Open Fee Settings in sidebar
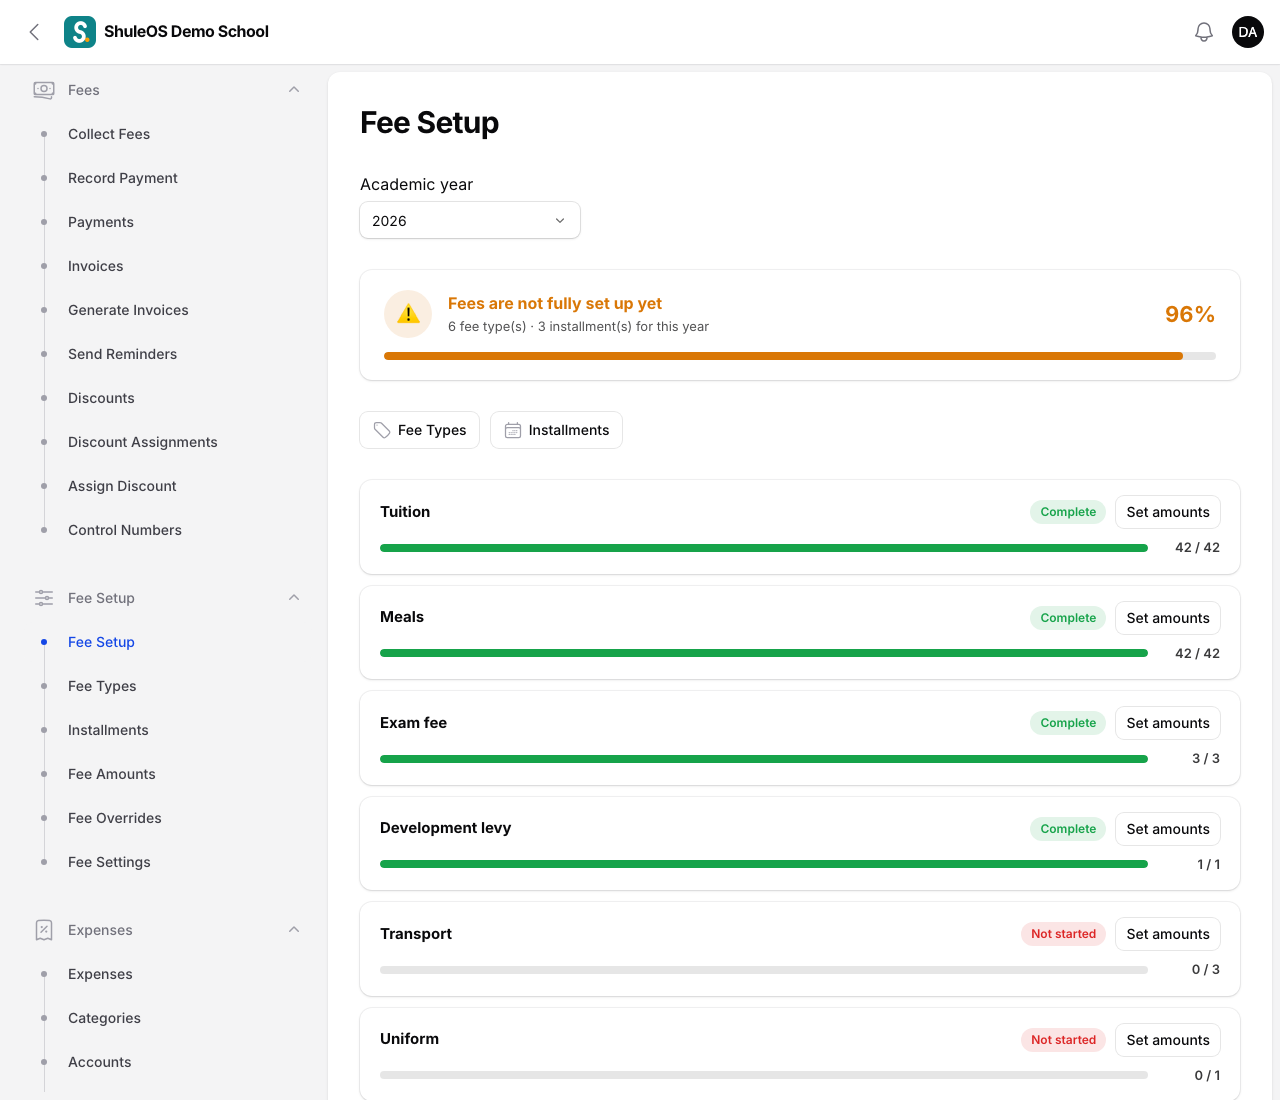Image resolution: width=1280 pixels, height=1100 pixels. click(109, 862)
